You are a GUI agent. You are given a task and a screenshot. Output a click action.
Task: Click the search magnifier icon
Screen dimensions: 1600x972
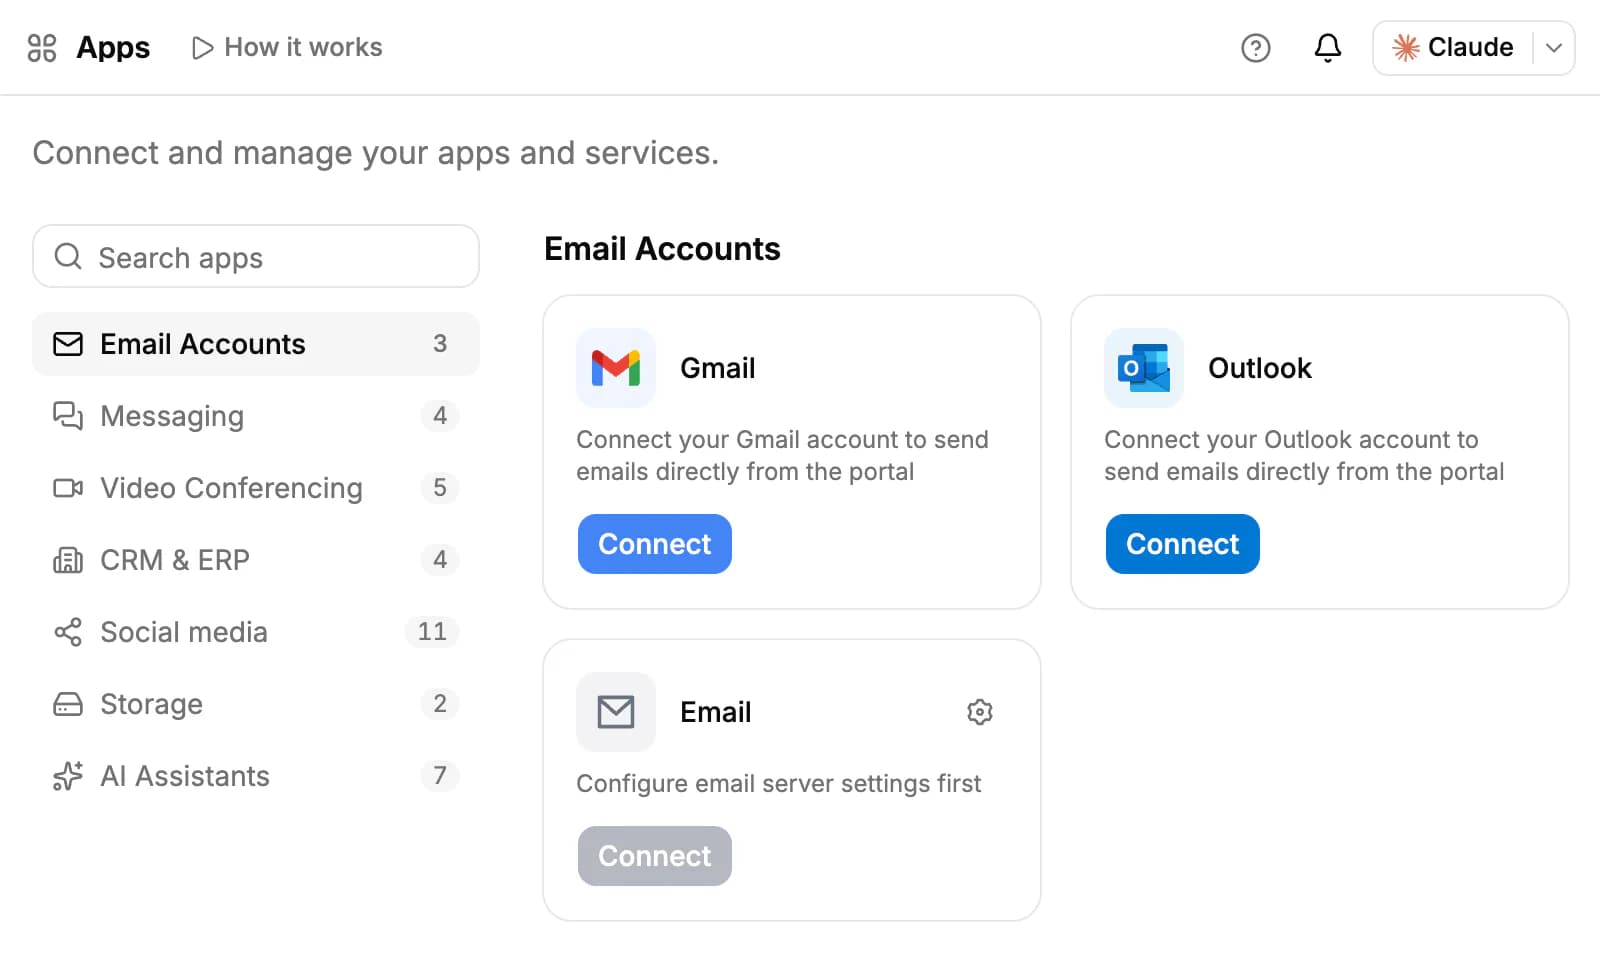68,257
